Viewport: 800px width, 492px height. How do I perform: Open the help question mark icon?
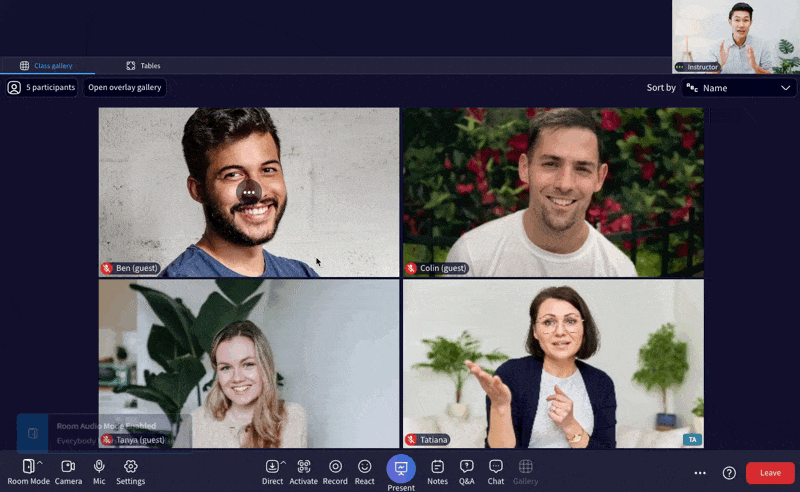[x=729, y=473]
